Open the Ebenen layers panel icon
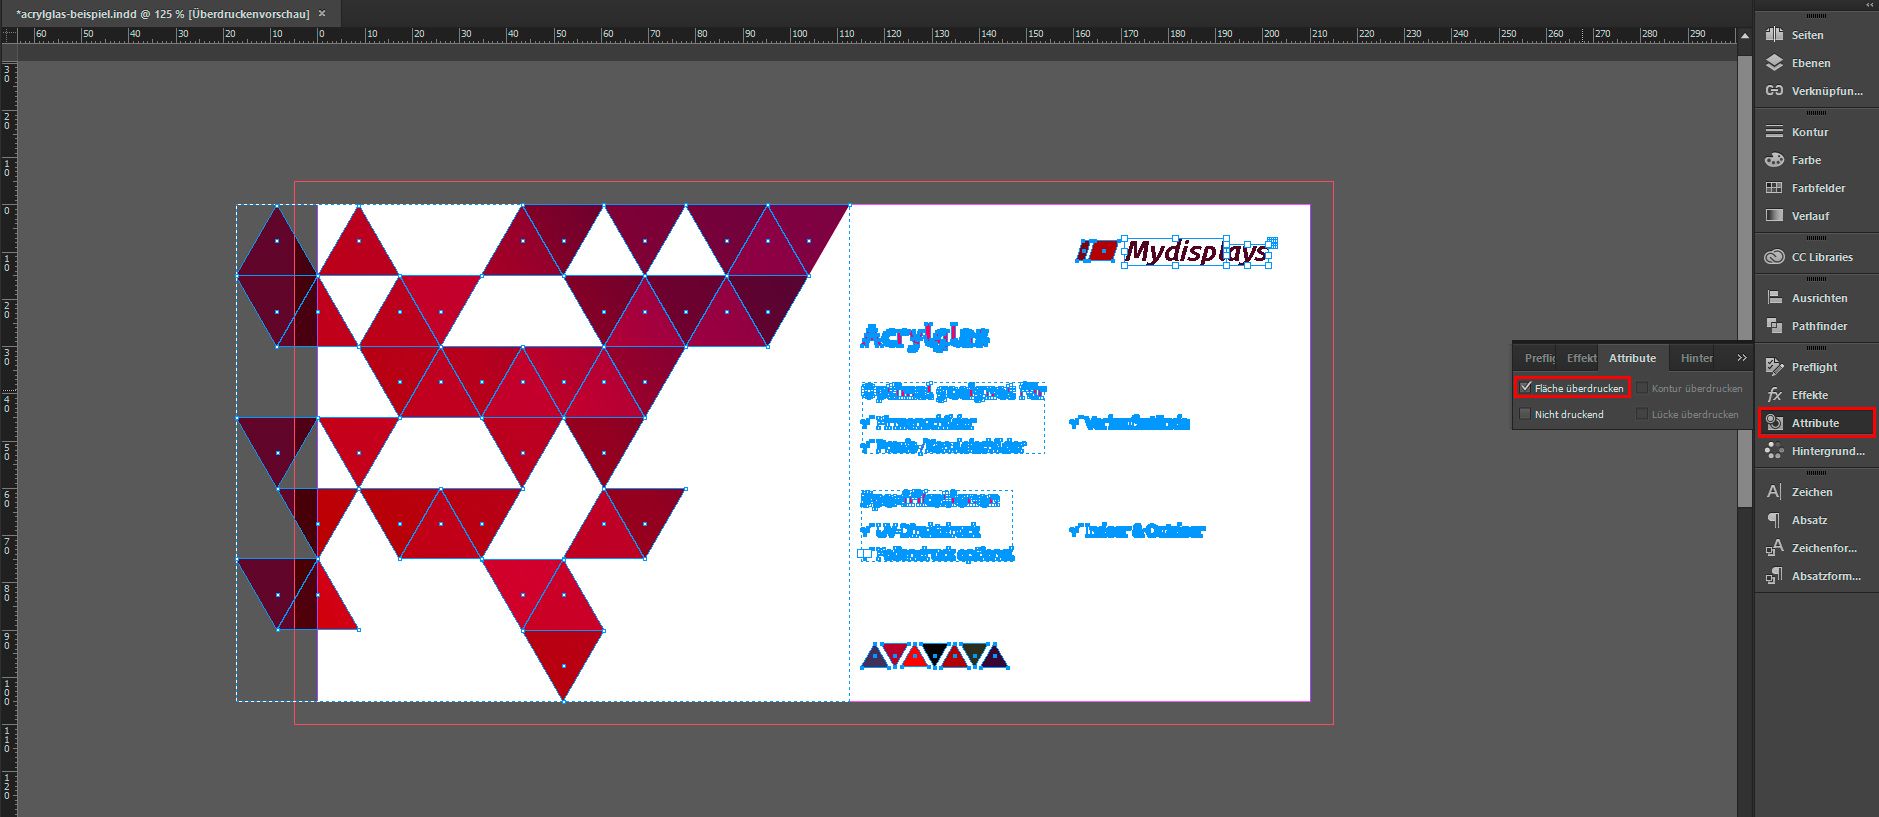The image size is (1879, 817). pyautogui.click(x=1774, y=62)
